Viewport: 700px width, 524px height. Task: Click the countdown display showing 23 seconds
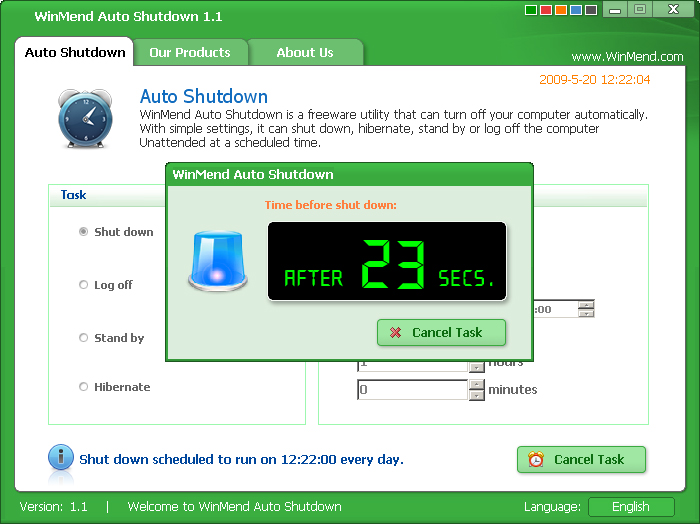click(x=387, y=262)
